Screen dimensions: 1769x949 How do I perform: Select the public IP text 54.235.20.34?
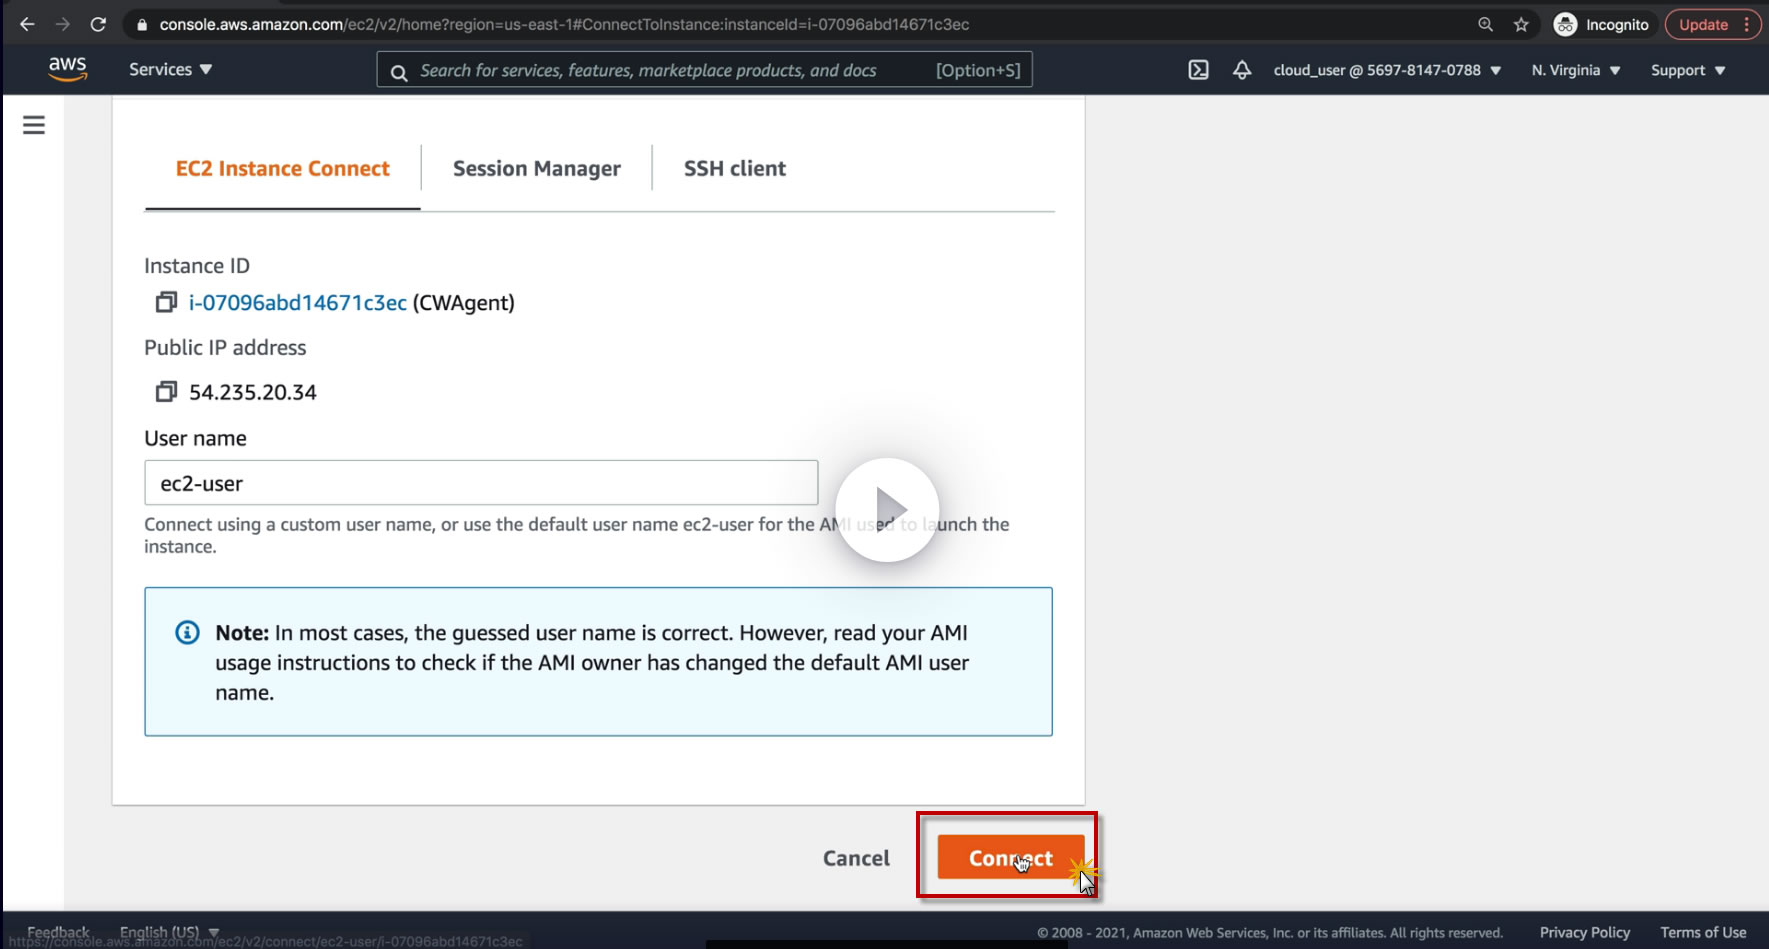click(x=253, y=393)
